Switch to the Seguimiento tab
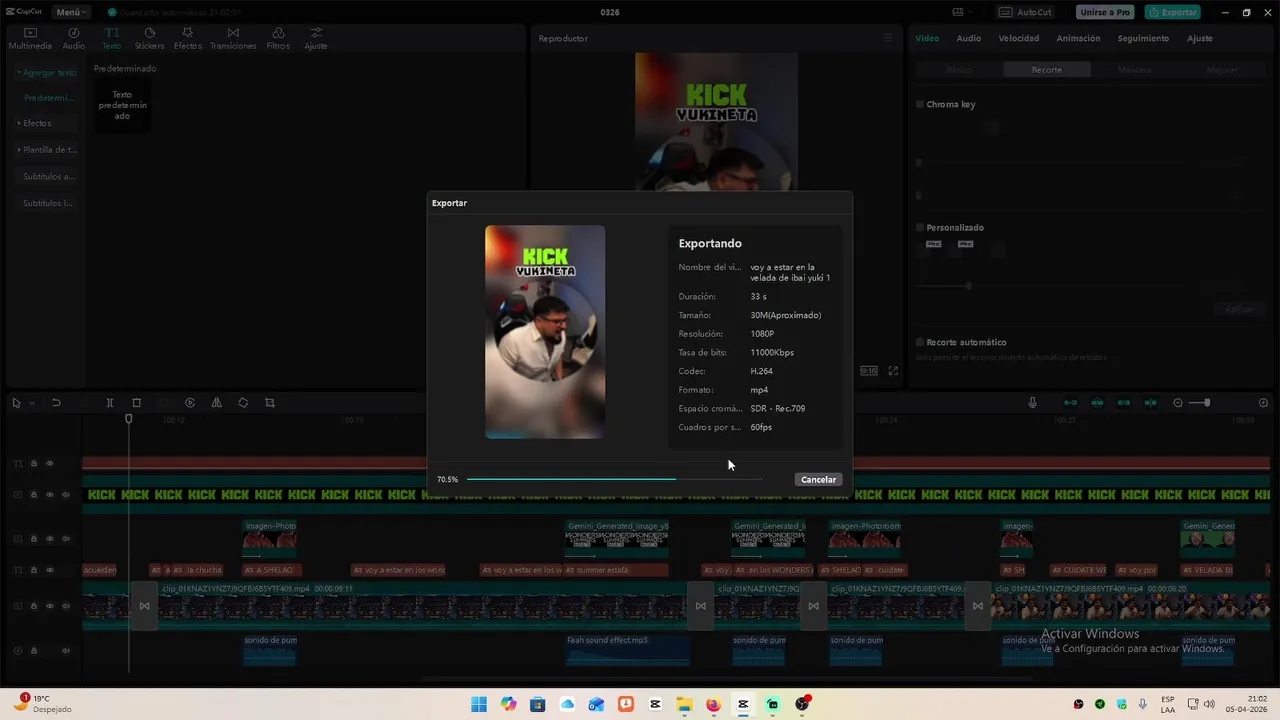1280x720 pixels. click(1143, 38)
